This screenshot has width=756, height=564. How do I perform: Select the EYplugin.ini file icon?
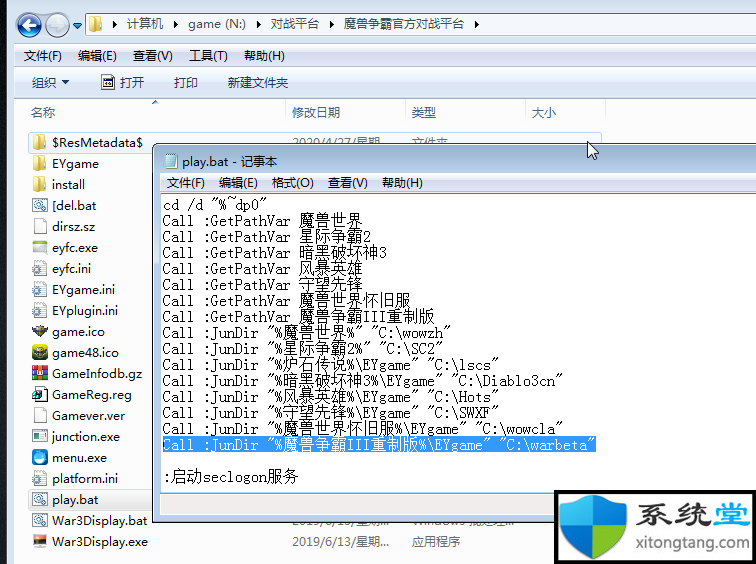click(x=40, y=310)
